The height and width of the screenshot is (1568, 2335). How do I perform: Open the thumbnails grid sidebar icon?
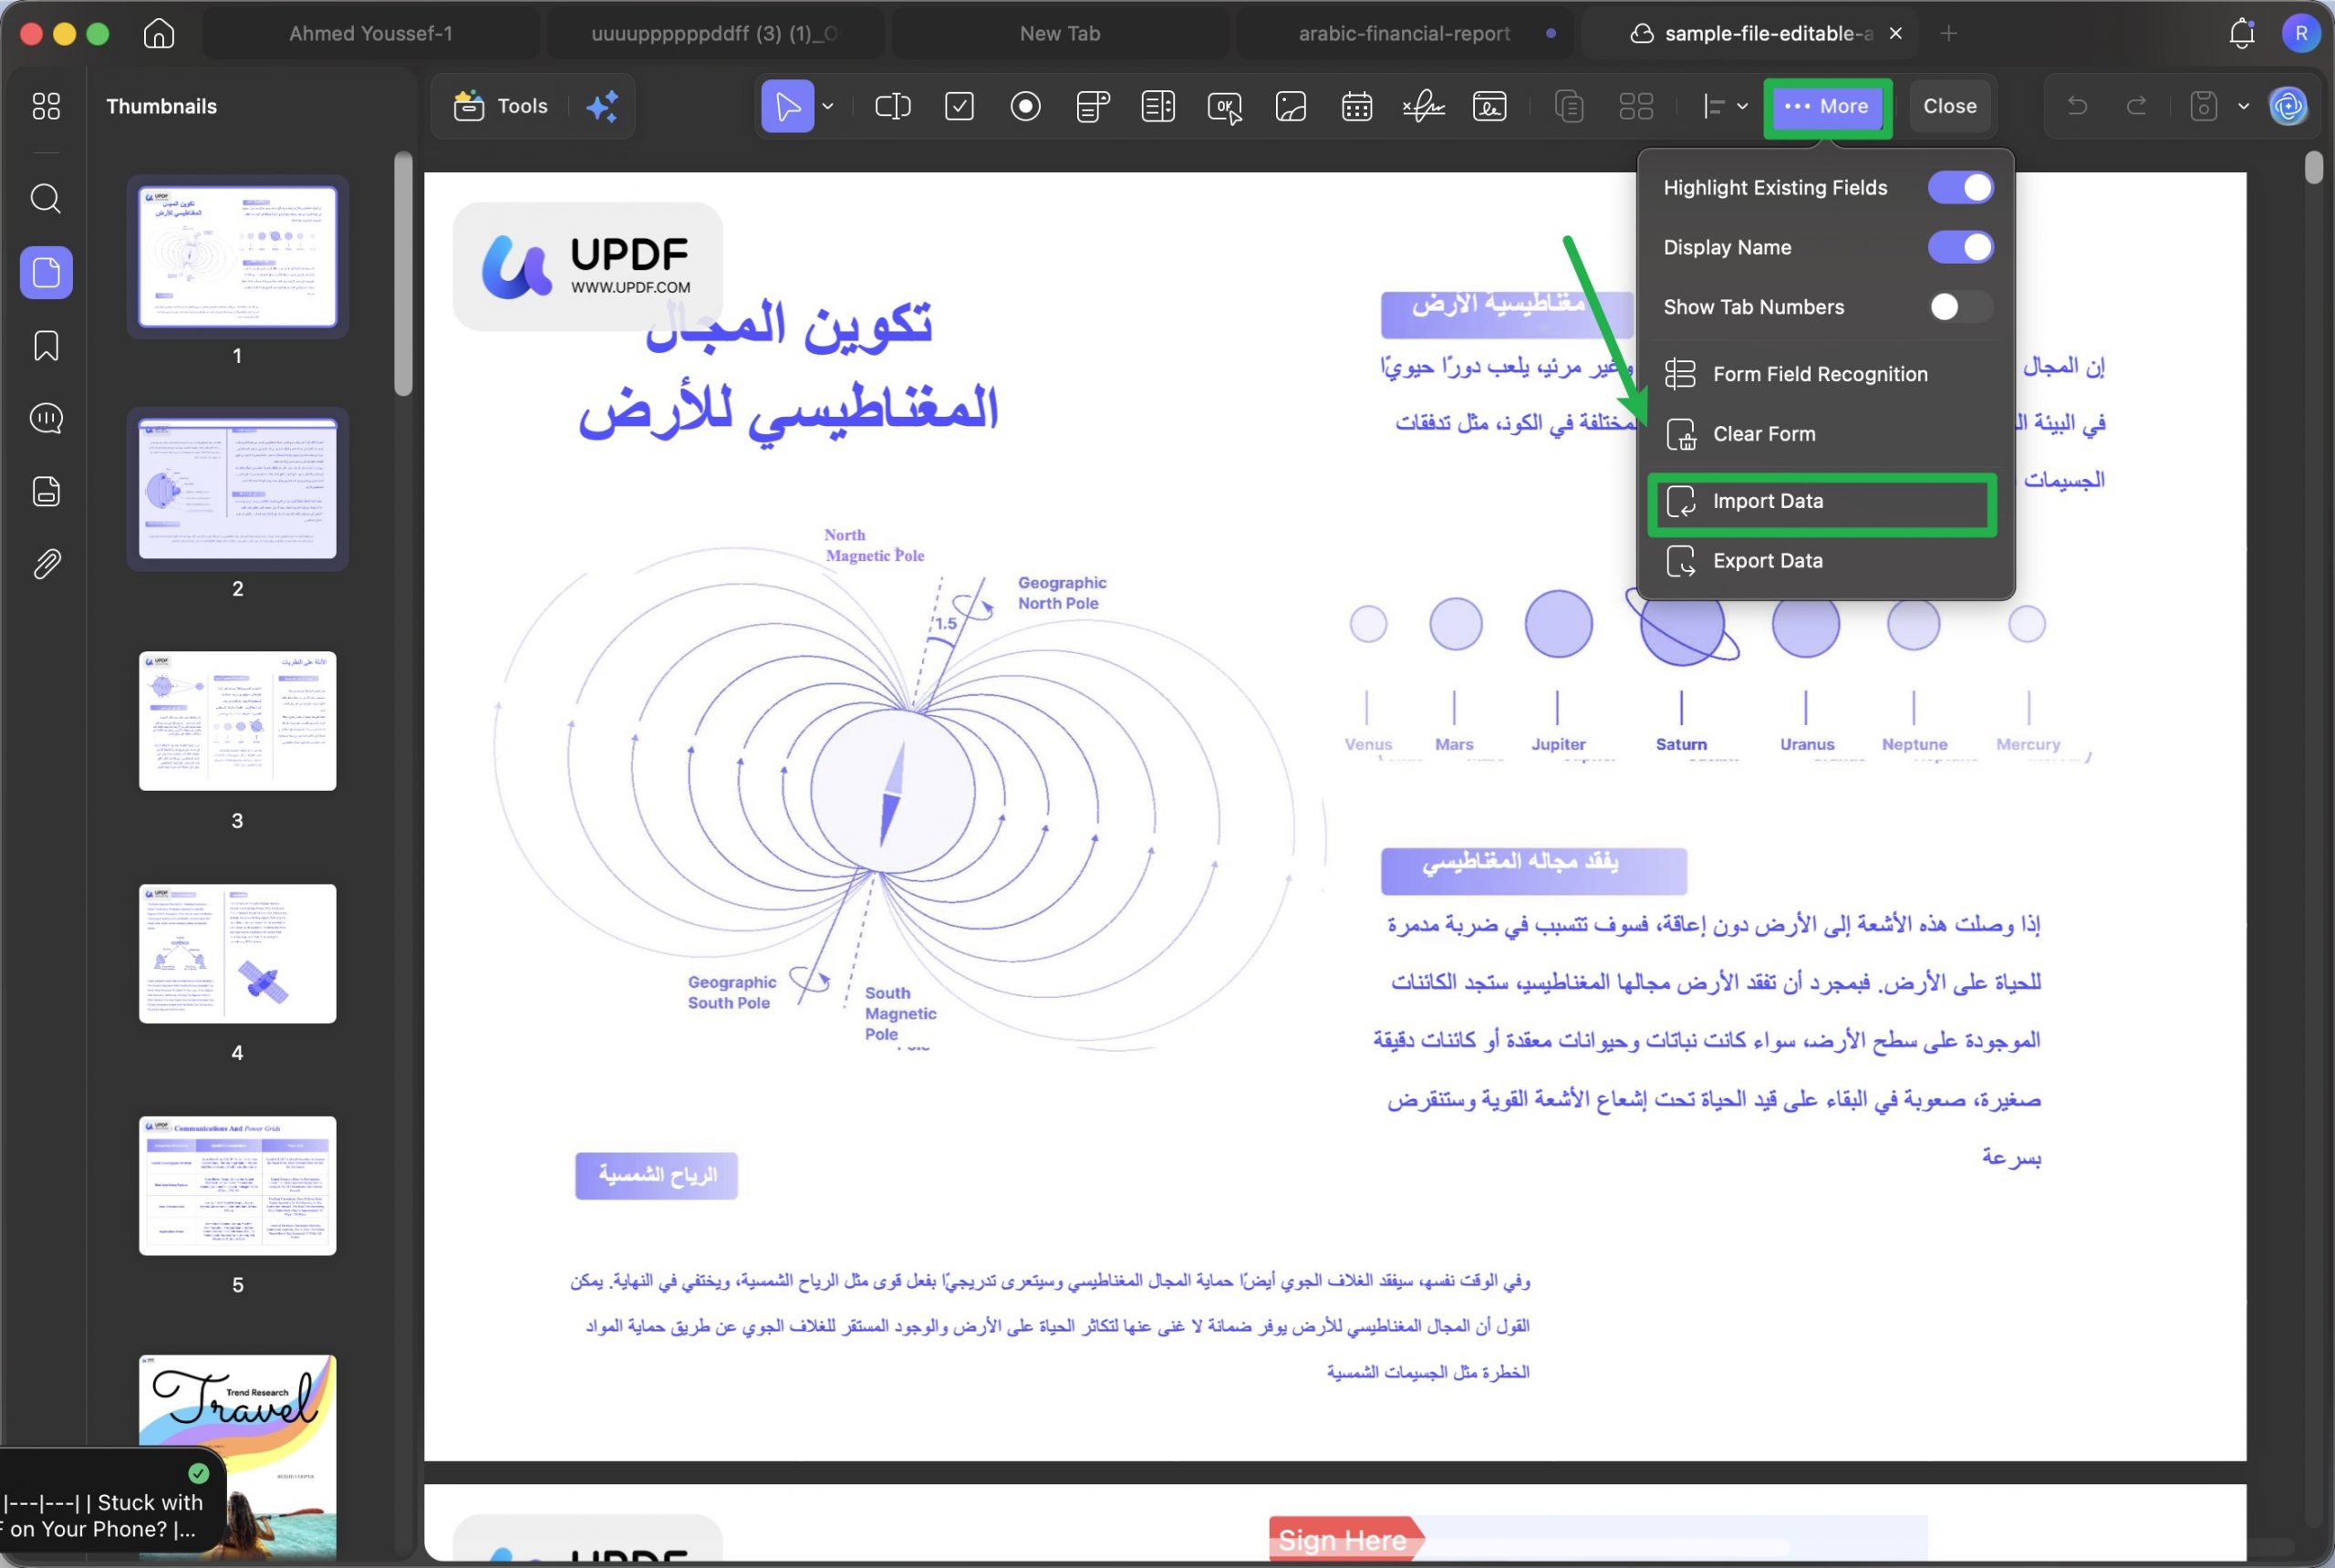coord(46,106)
